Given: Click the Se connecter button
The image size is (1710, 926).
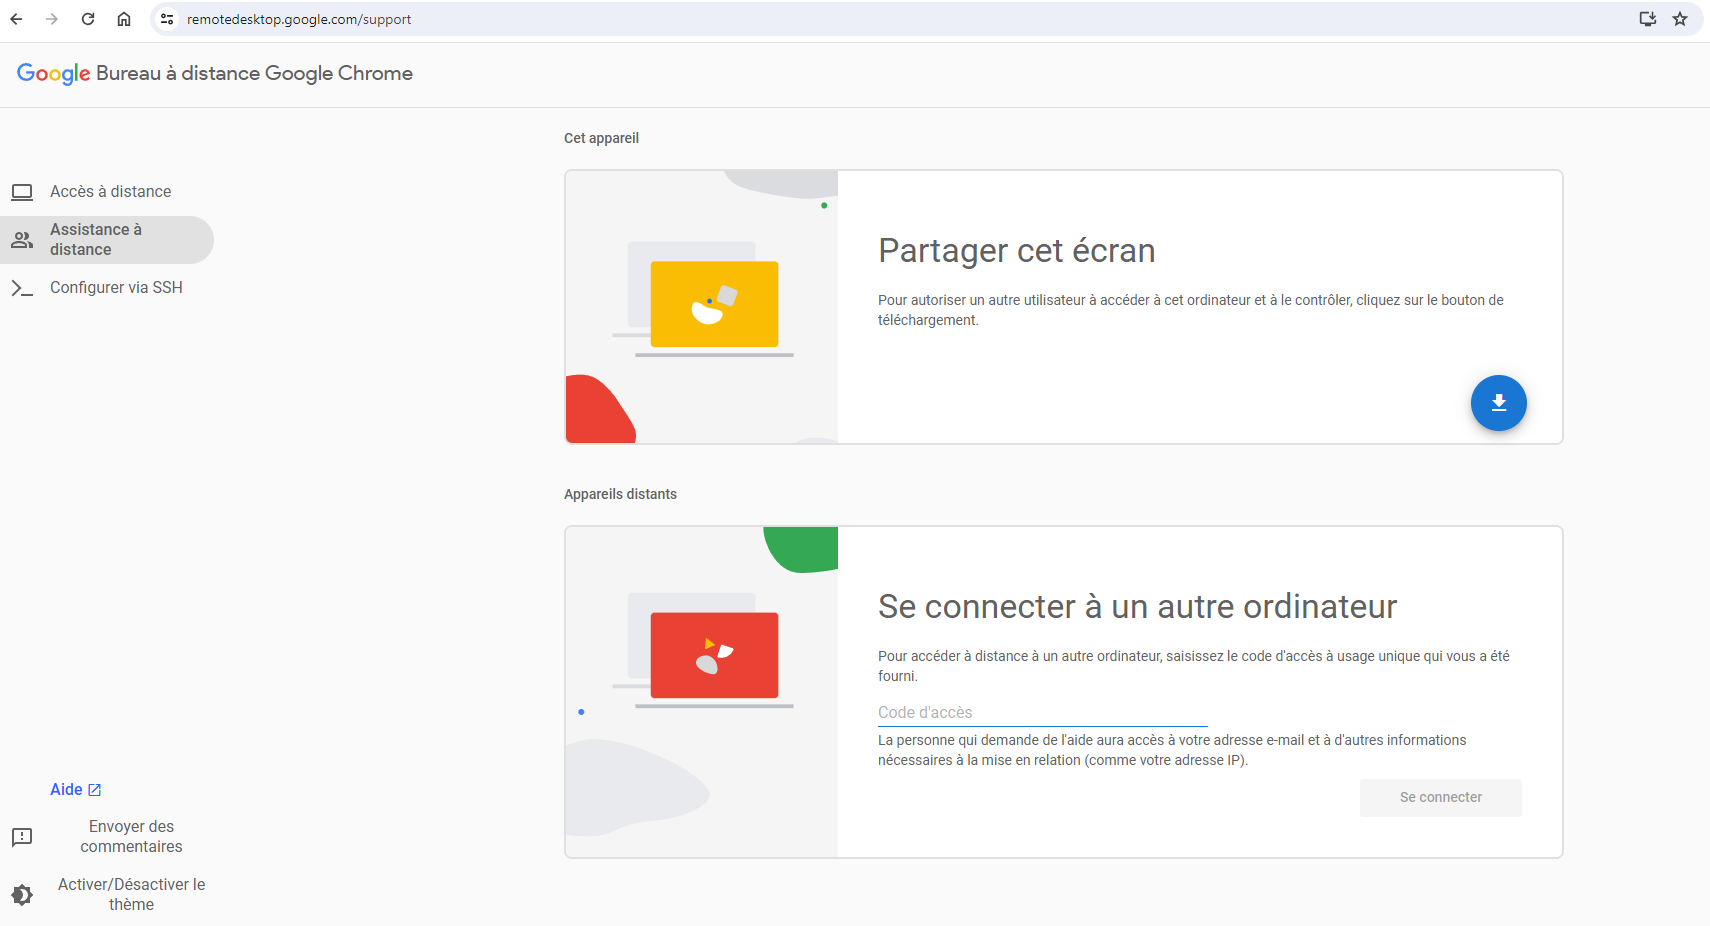Looking at the screenshot, I should (1440, 798).
